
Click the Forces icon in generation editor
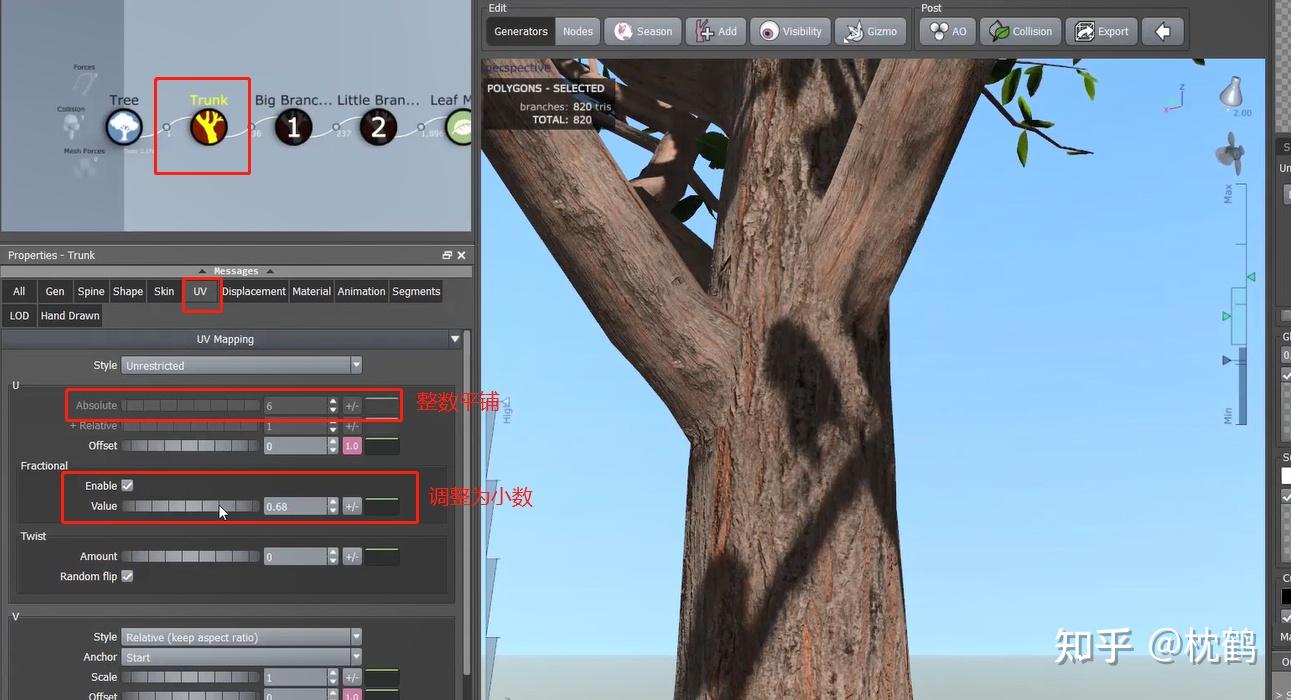click(84, 86)
